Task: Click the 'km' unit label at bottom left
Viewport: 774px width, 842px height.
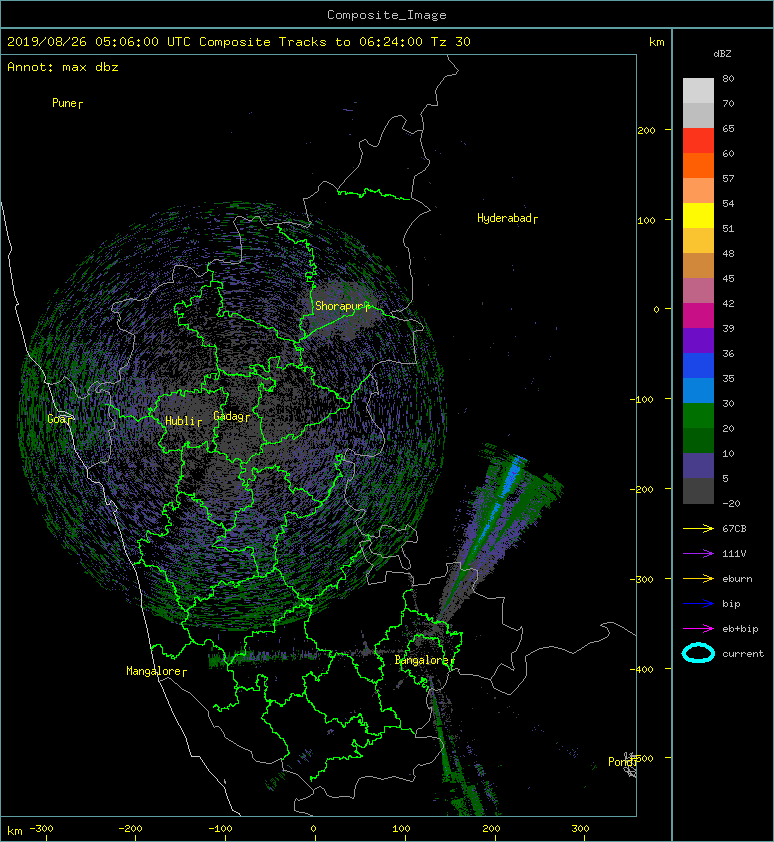Action: pyautogui.click(x=15, y=830)
